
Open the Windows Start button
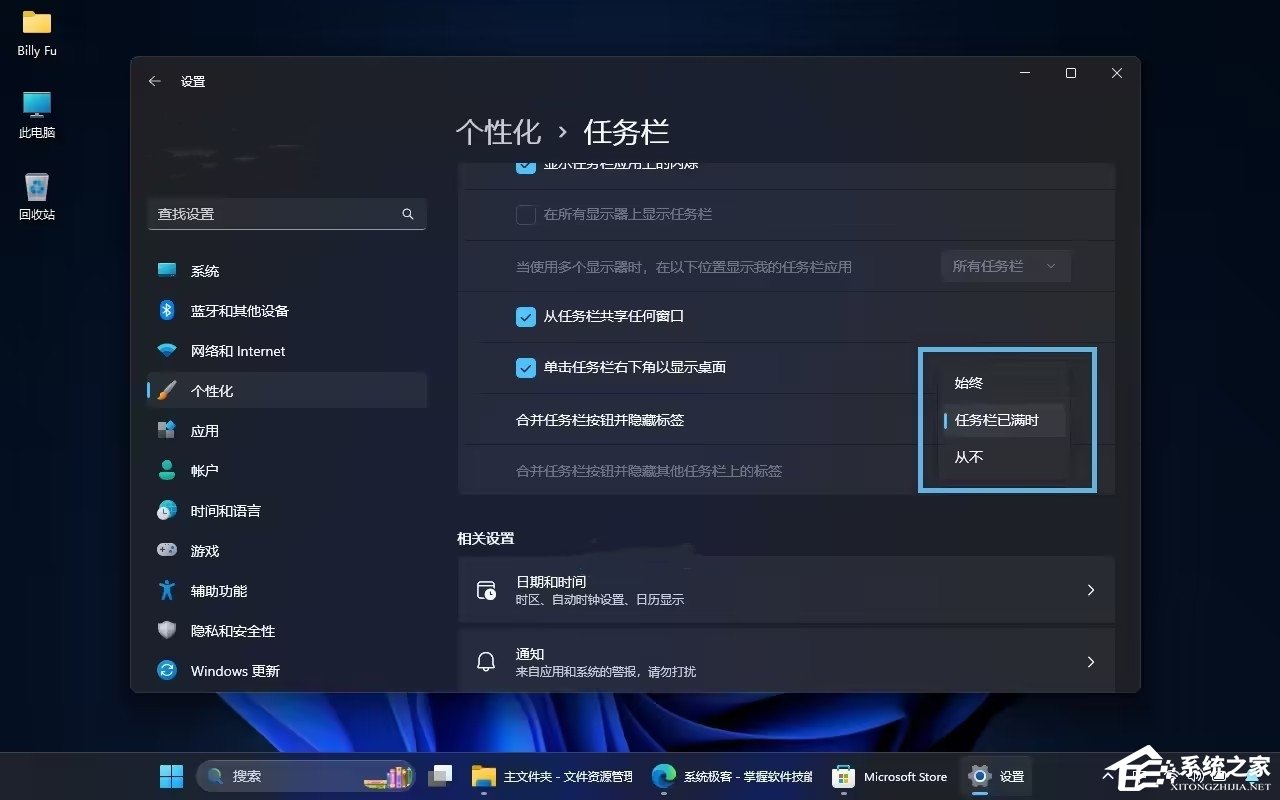(171, 776)
